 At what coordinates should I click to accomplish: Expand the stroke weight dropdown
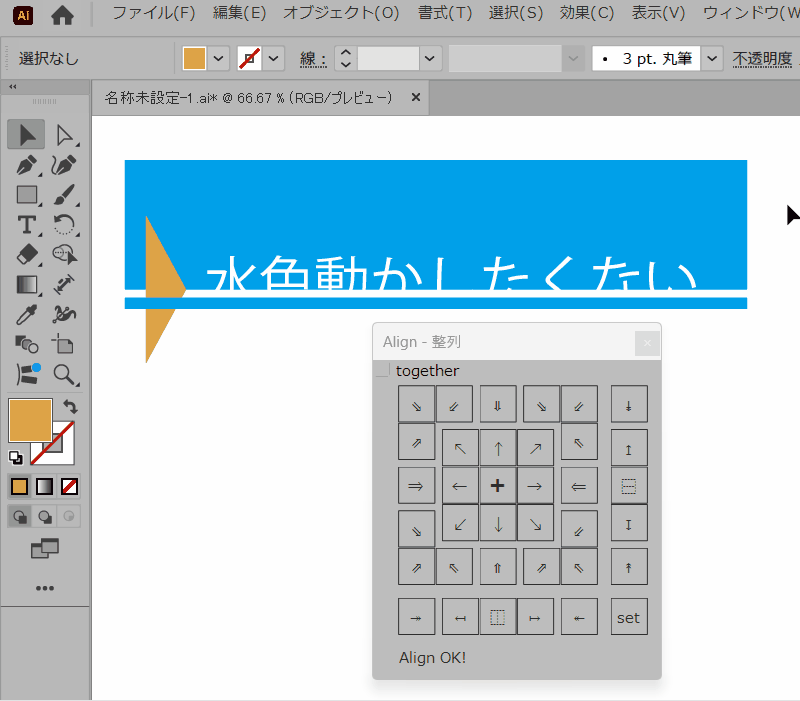pyautogui.click(x=431, y=59)
